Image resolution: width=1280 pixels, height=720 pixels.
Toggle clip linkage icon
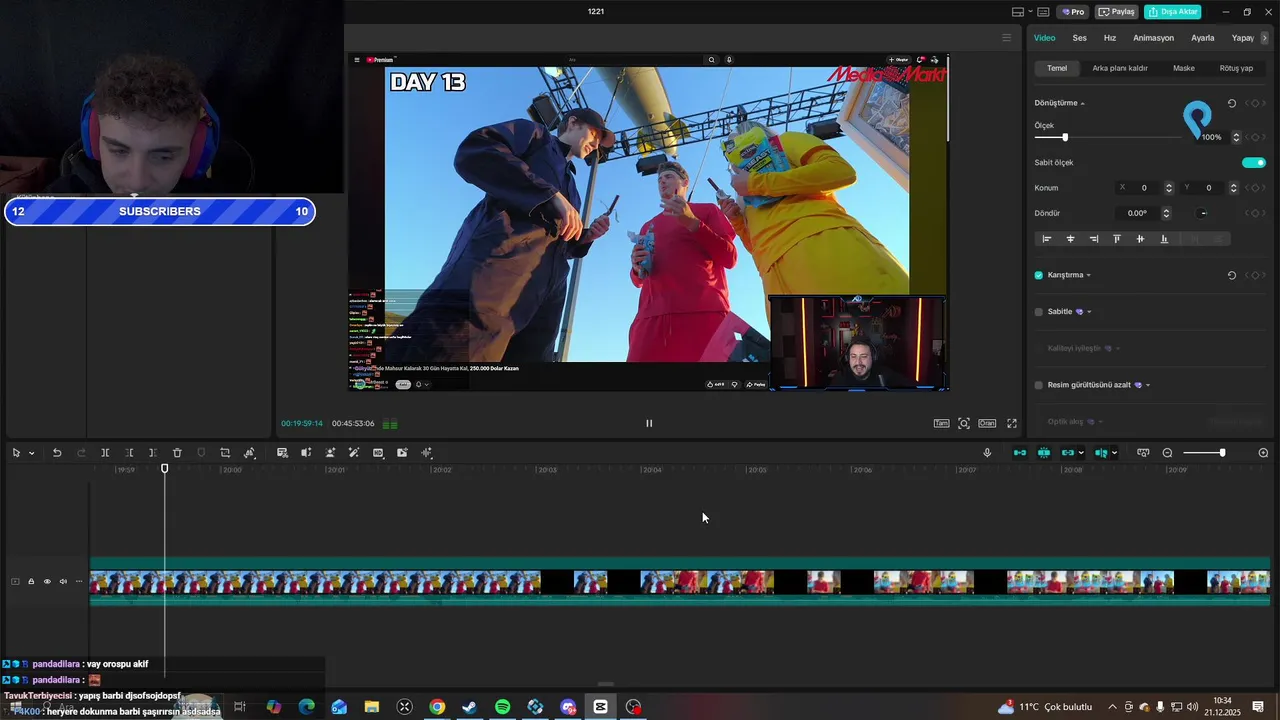[x=1068, y=453]
